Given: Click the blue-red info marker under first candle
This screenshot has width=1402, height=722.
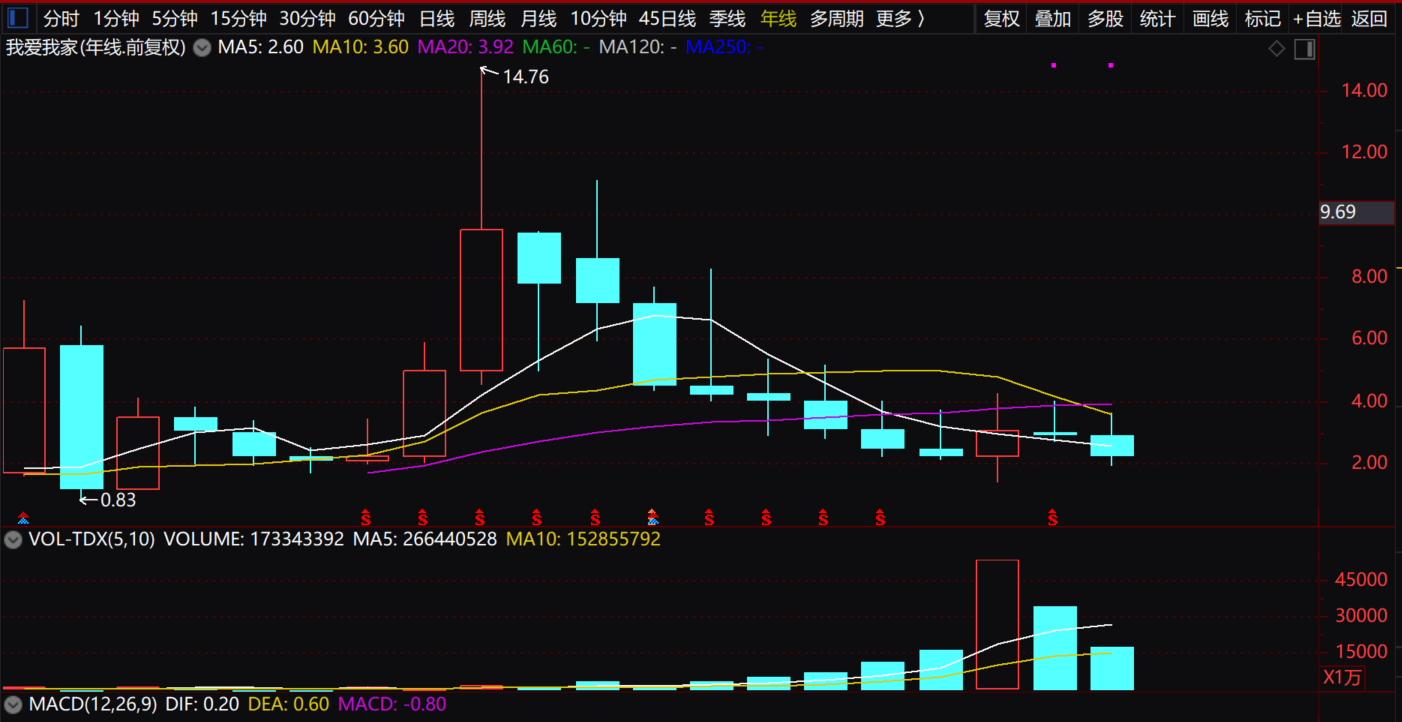Looking at the screenshot, I should (23, 518).
